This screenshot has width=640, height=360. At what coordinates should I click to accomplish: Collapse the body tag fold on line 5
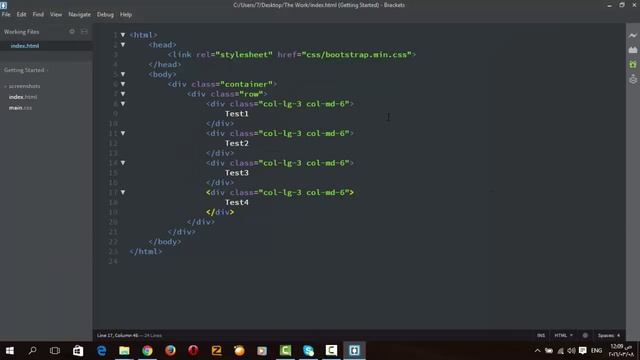(x=123, y=74)
